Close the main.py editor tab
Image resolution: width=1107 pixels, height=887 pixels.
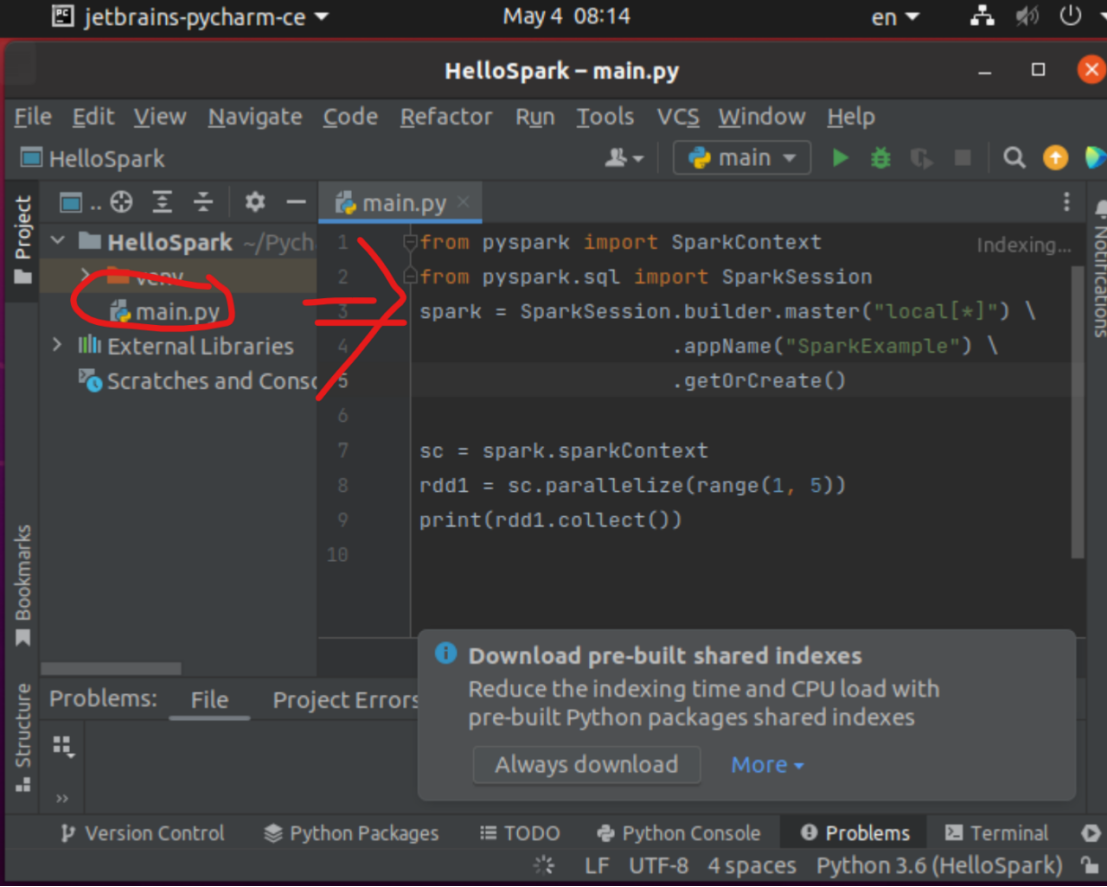click(463, 203)
